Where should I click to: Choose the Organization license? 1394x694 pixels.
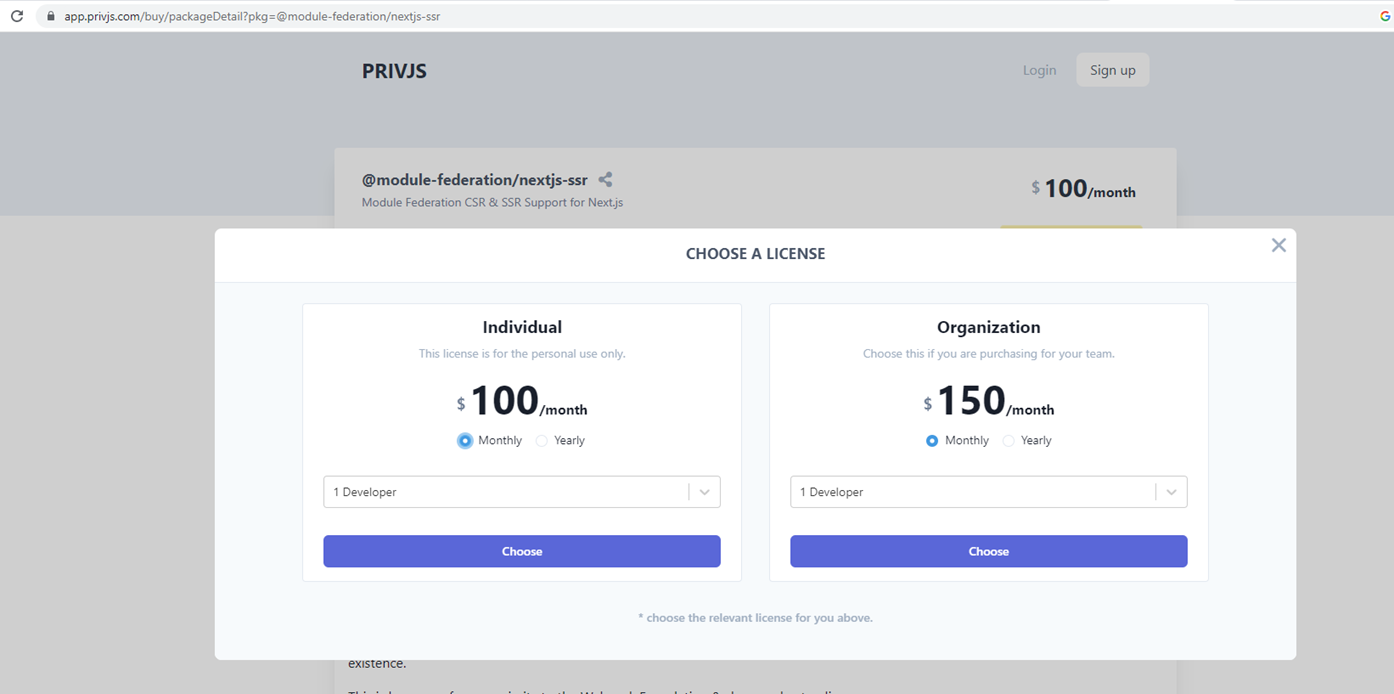tap(988, 551)
